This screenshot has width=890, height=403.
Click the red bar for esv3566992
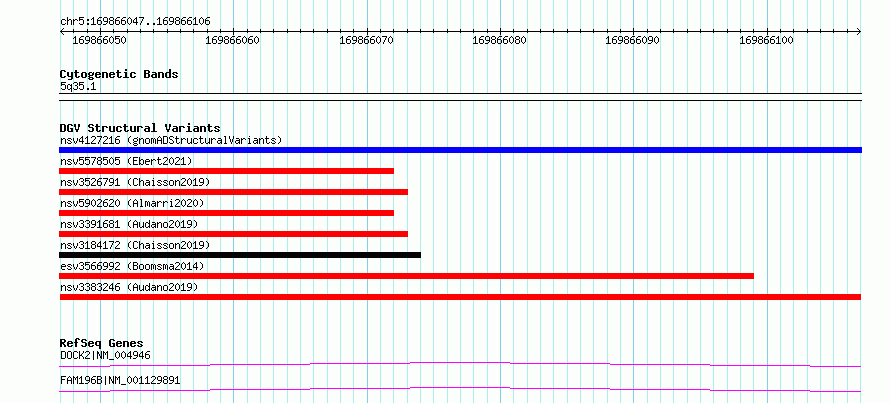406,276
